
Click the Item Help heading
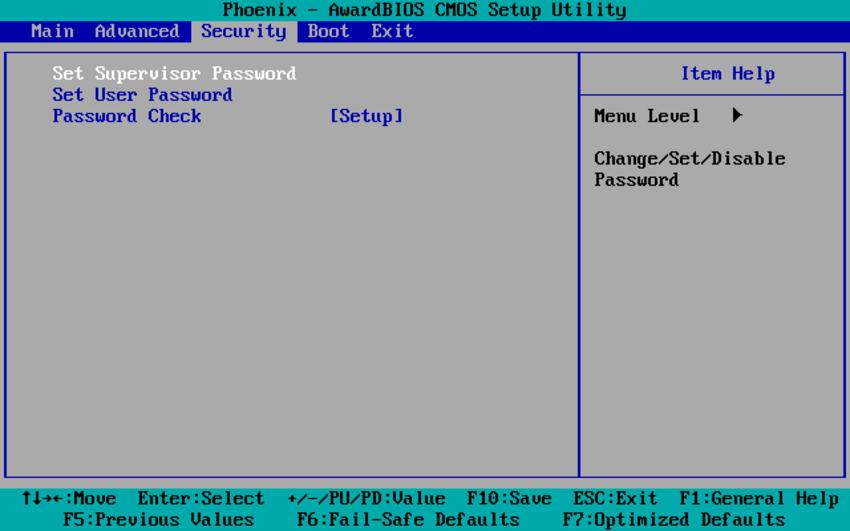point(727,74)
